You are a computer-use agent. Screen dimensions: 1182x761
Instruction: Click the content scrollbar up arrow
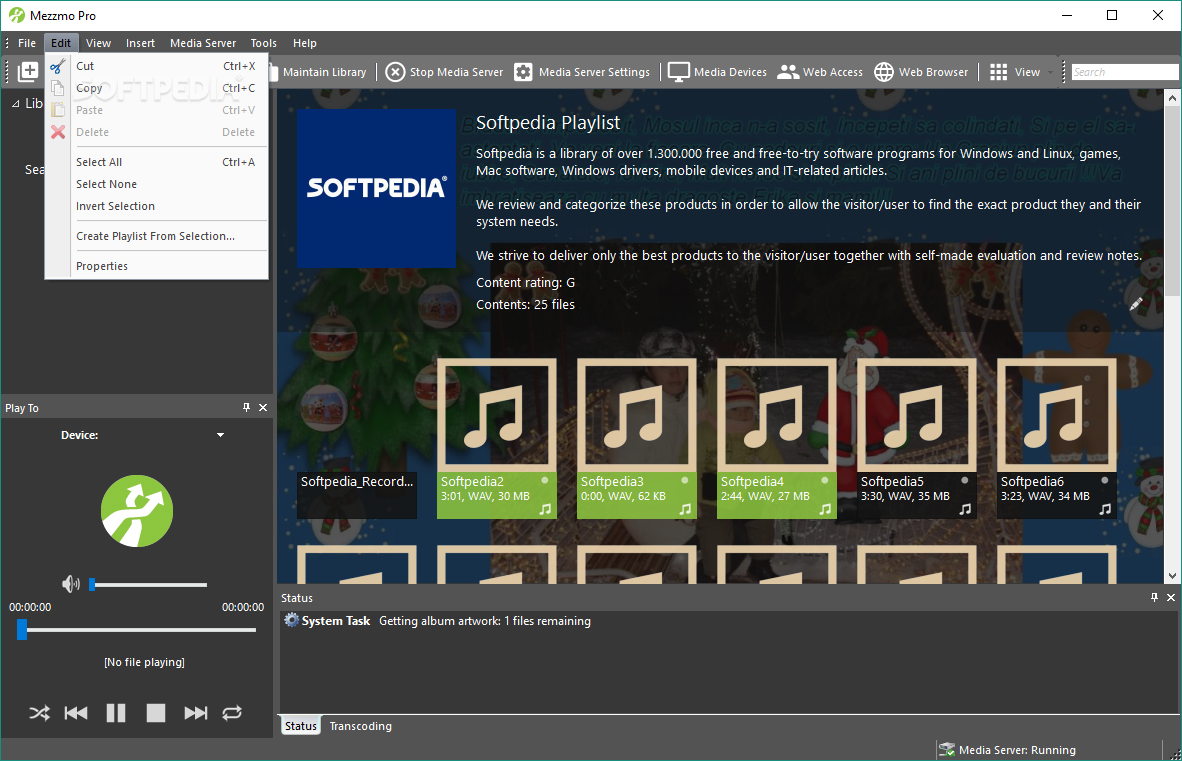[1172, 98]
